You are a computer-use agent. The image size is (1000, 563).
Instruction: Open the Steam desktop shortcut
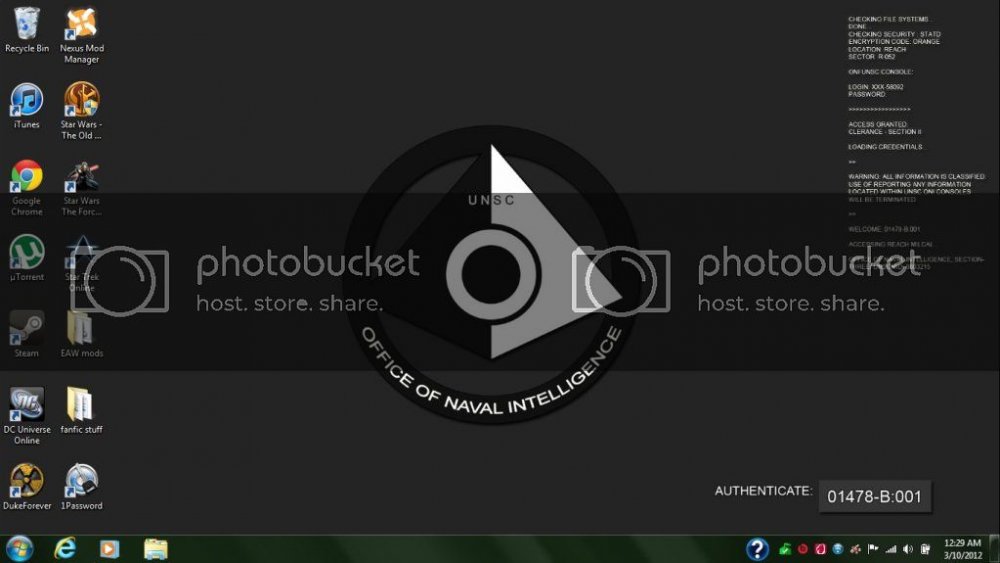coord(27,334)
